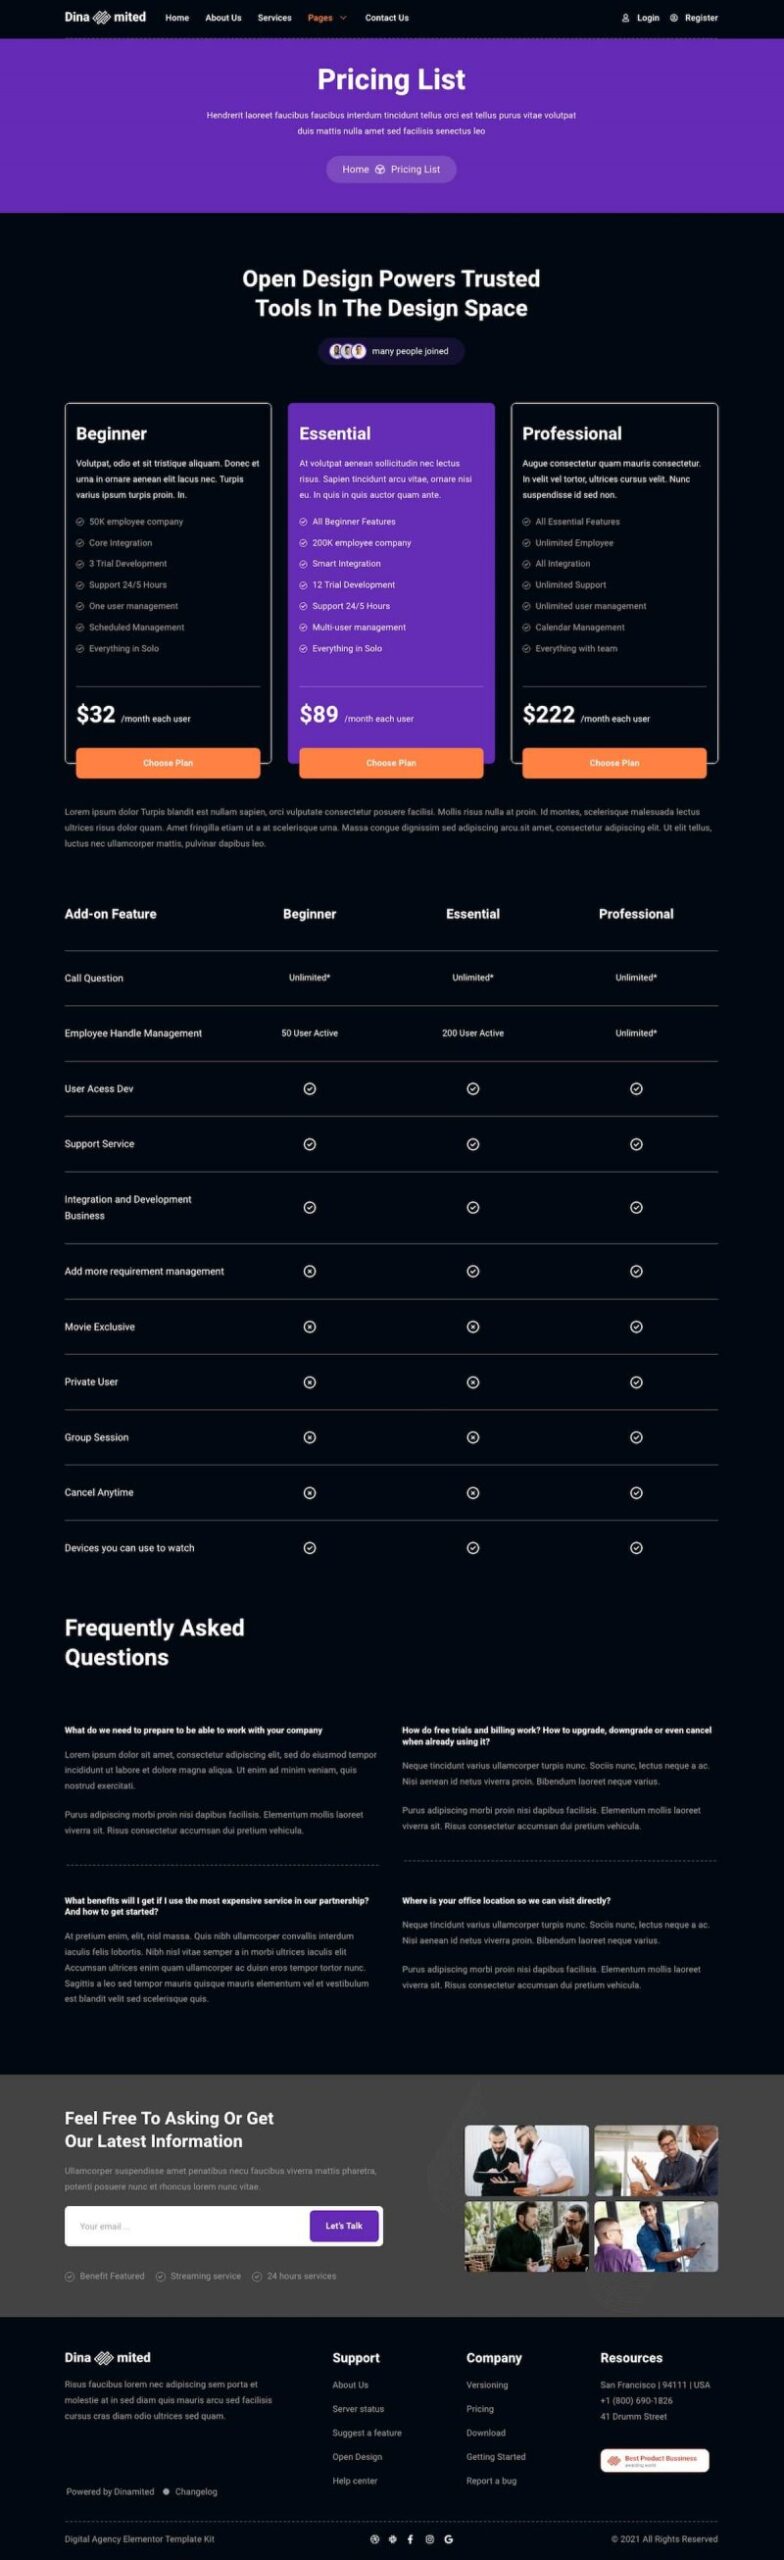The height and width of the screenshot is (2560, 784).
Task: Open the Services menu item
Action: coord(274,18)
